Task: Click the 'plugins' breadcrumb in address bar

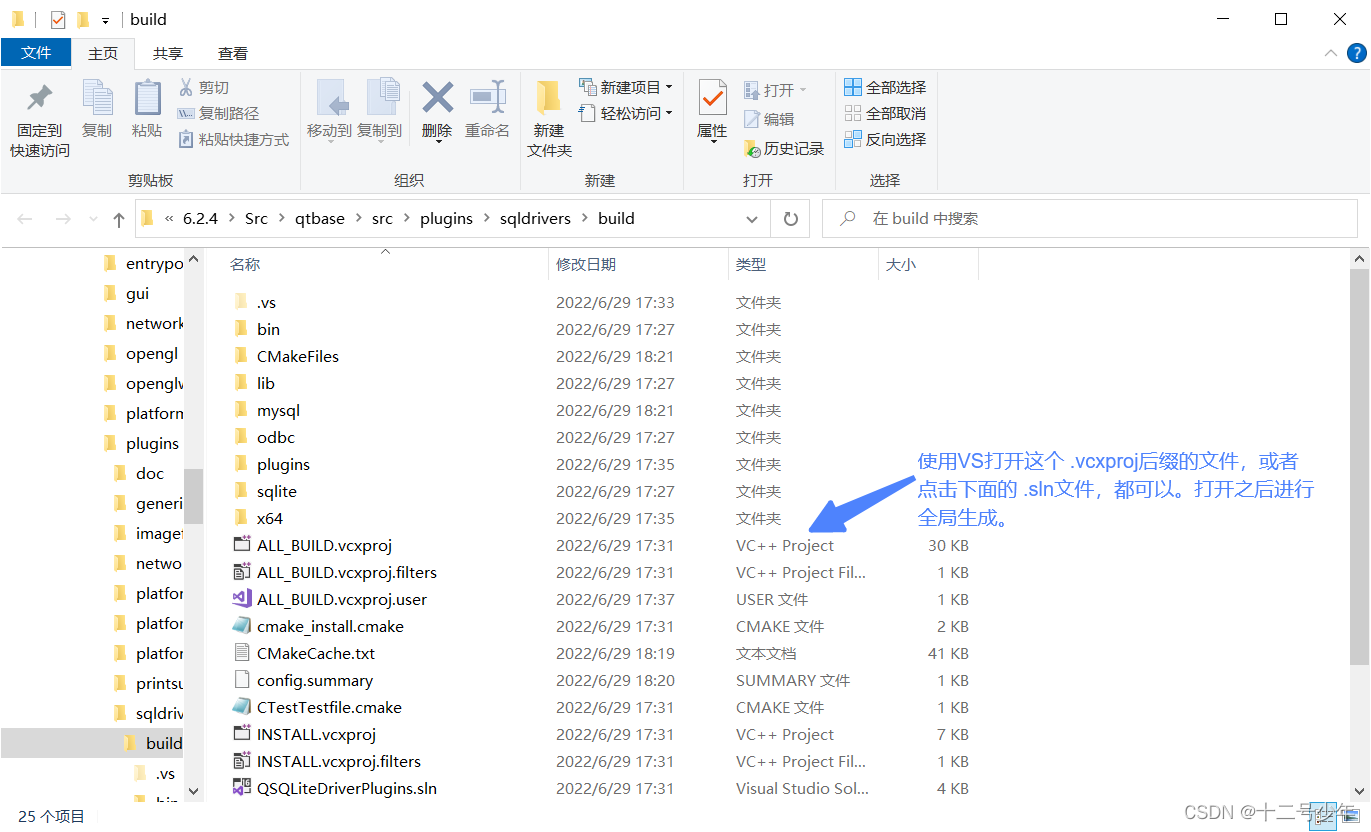Action: click(446, 219)
